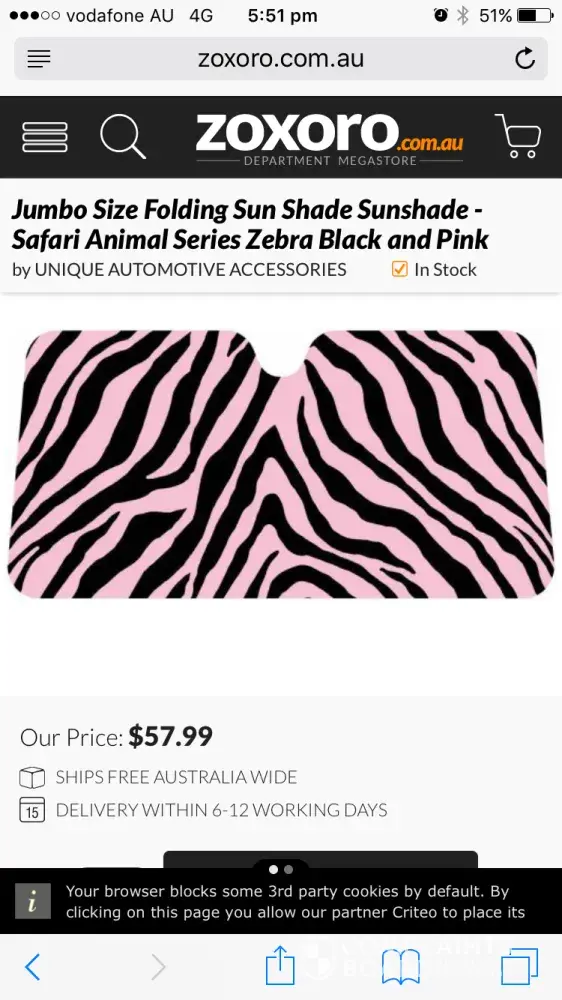Tap the Safari reader view icon
The image size is (562, 1000).
coord(39,59)
